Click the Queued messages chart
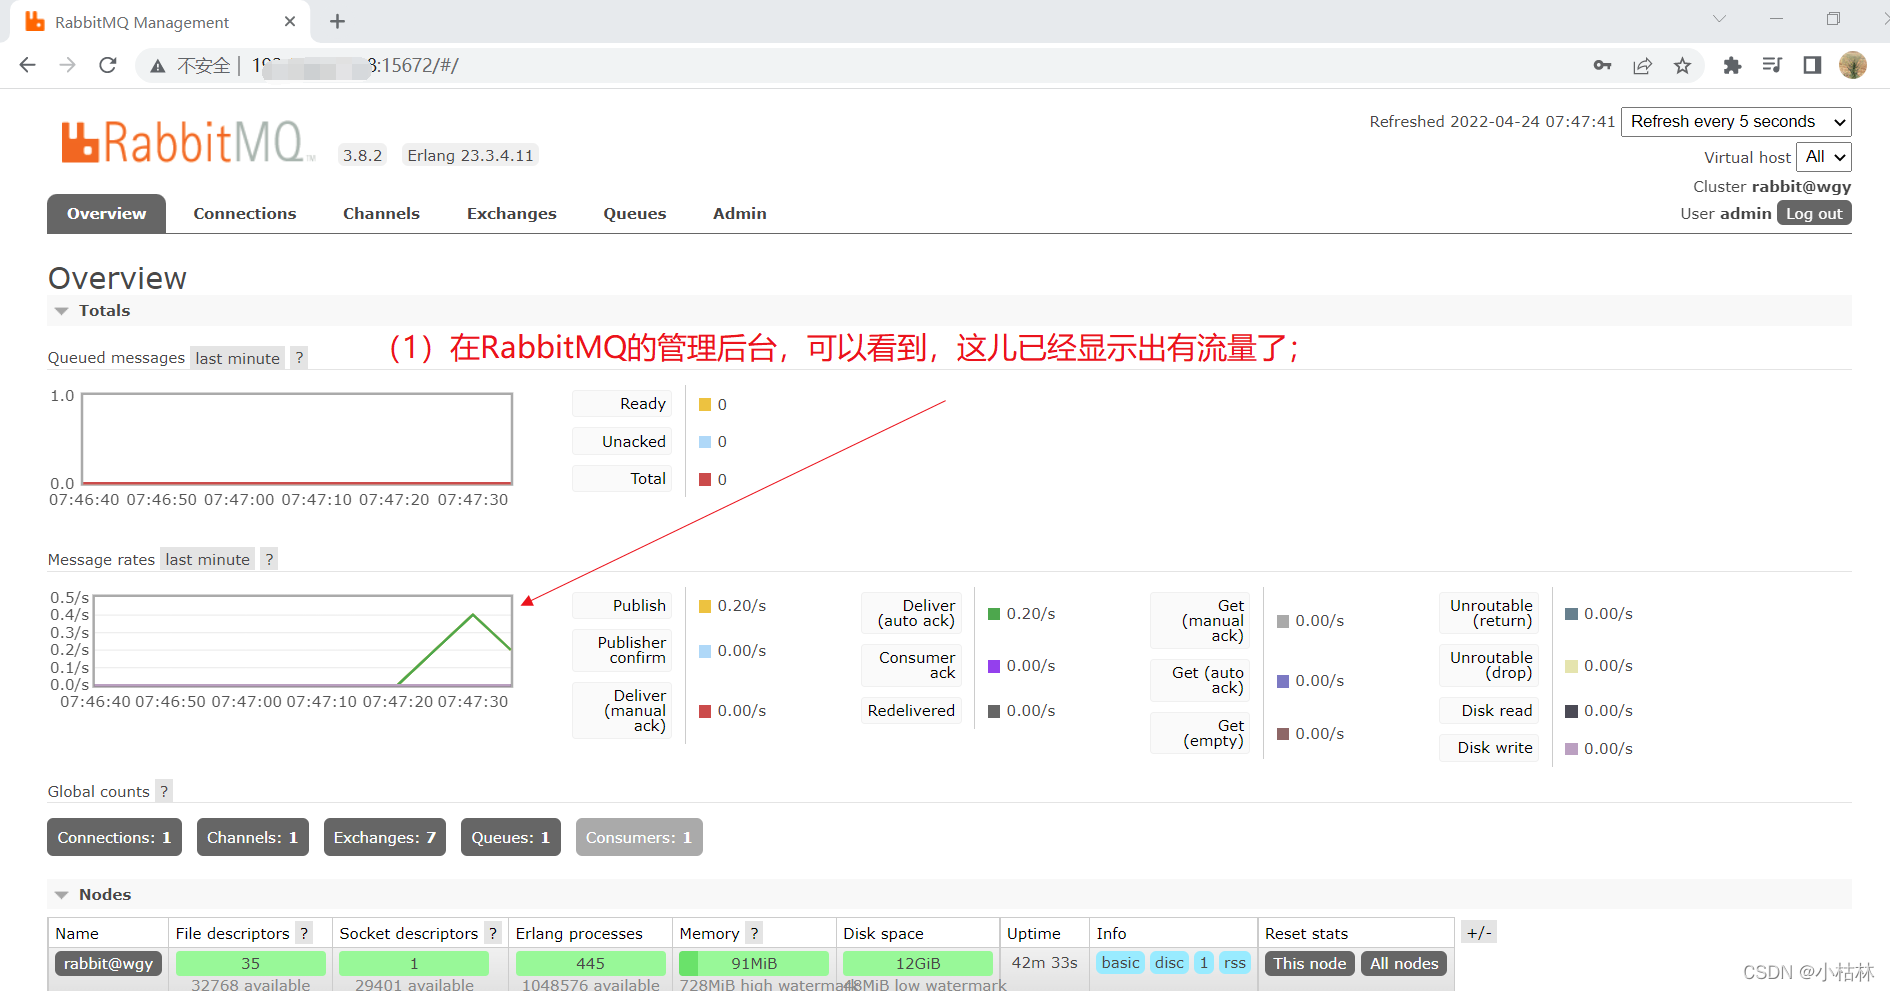The image size is (1890, 991). 297,439
